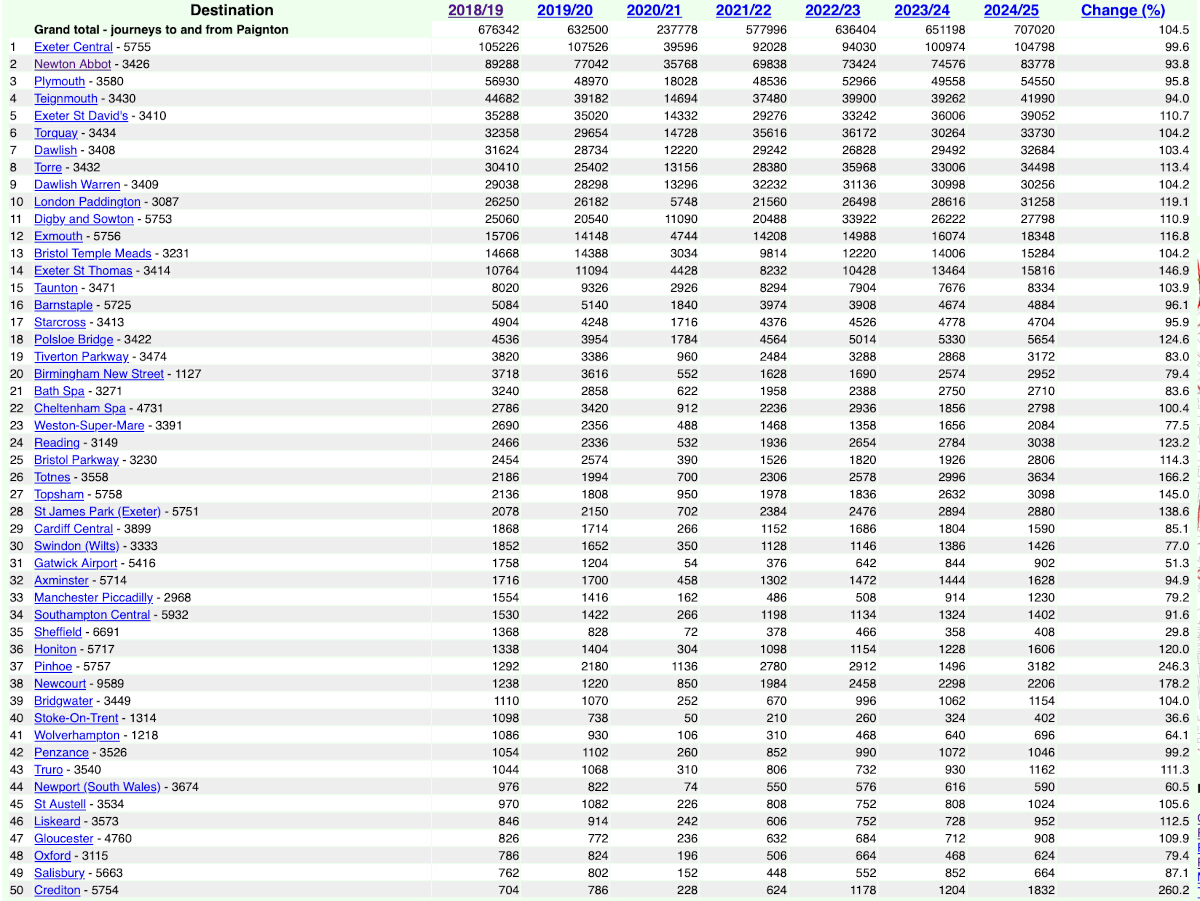The width and height of the screenshot is (1200, 901).
Task: Click the Plymouth destination link
Action: [59, 81]
